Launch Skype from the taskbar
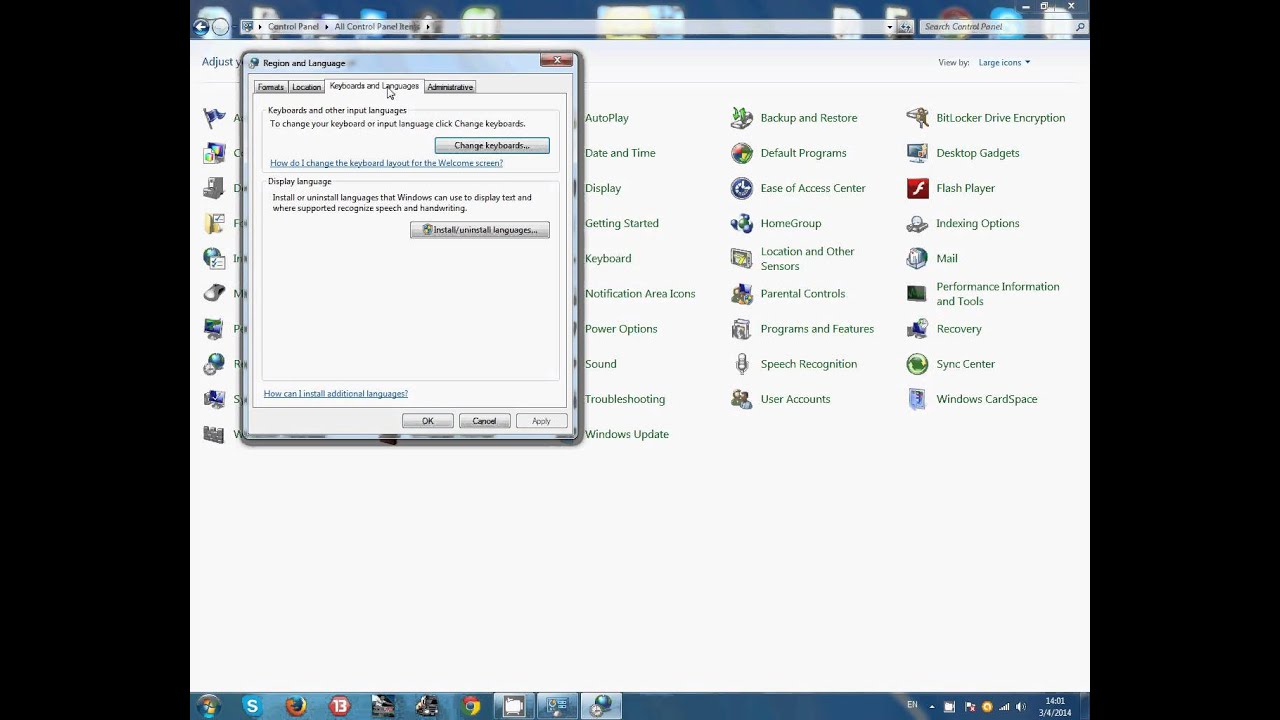Screen dimensions: 1280x720 pos(252,706)
